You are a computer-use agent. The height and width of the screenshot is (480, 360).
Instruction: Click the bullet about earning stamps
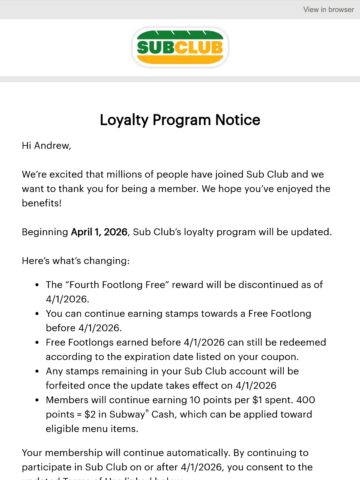[x=179, y=321]
